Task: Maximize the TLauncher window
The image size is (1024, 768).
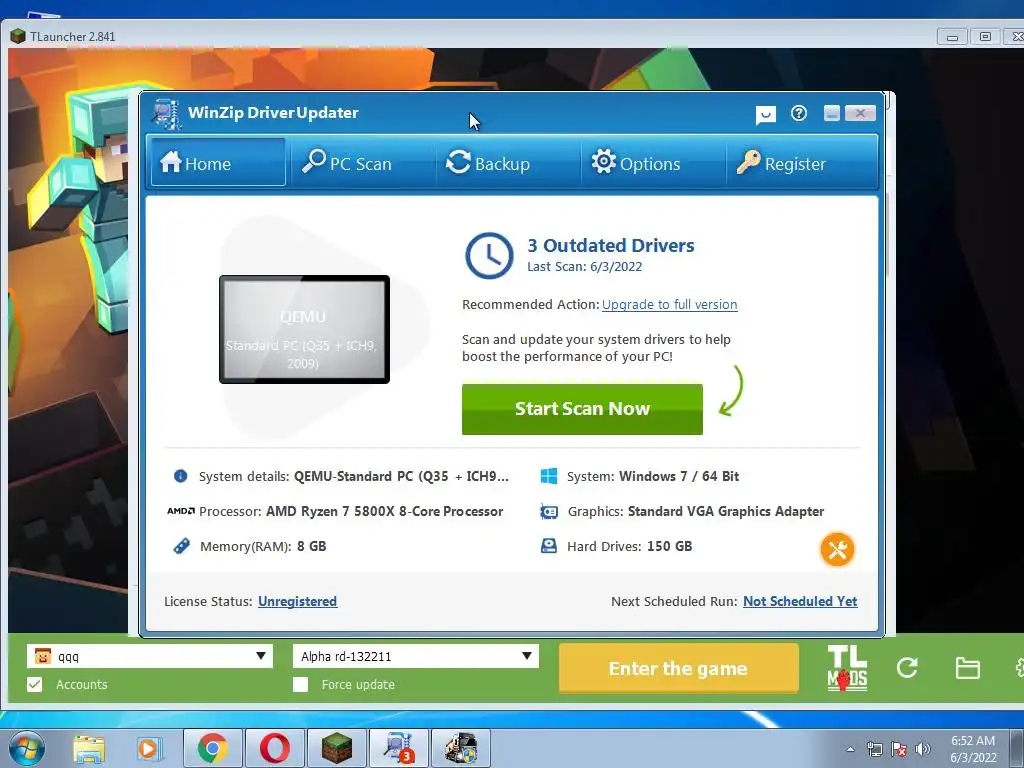Action: (985, 37)
